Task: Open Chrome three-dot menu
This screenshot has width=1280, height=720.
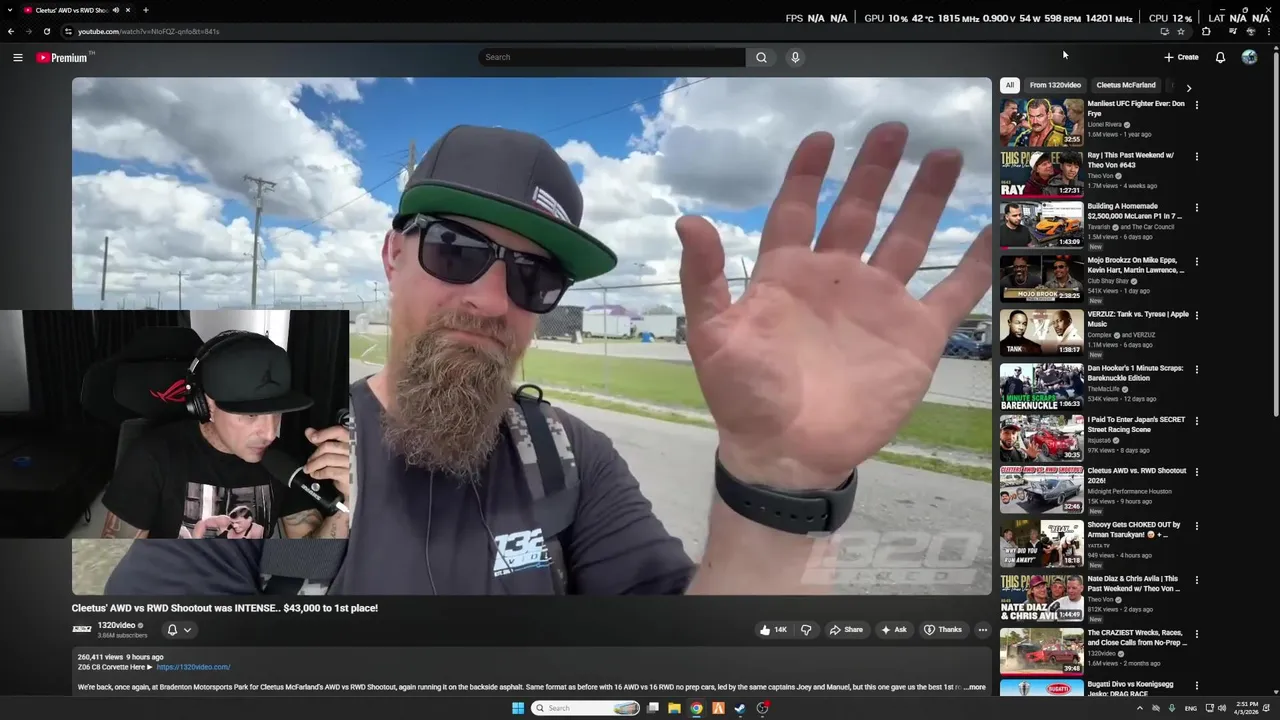Action: 1270,31
